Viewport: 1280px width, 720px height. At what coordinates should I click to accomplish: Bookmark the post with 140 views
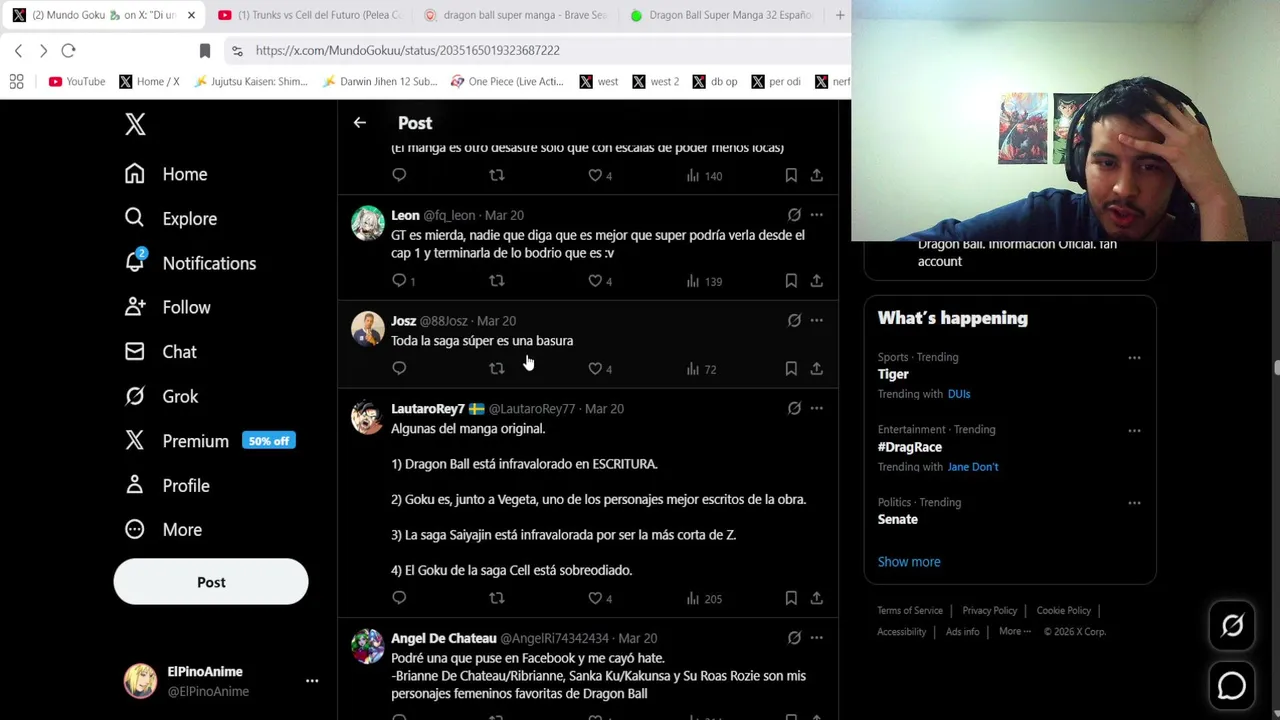(x=791, y=175)
